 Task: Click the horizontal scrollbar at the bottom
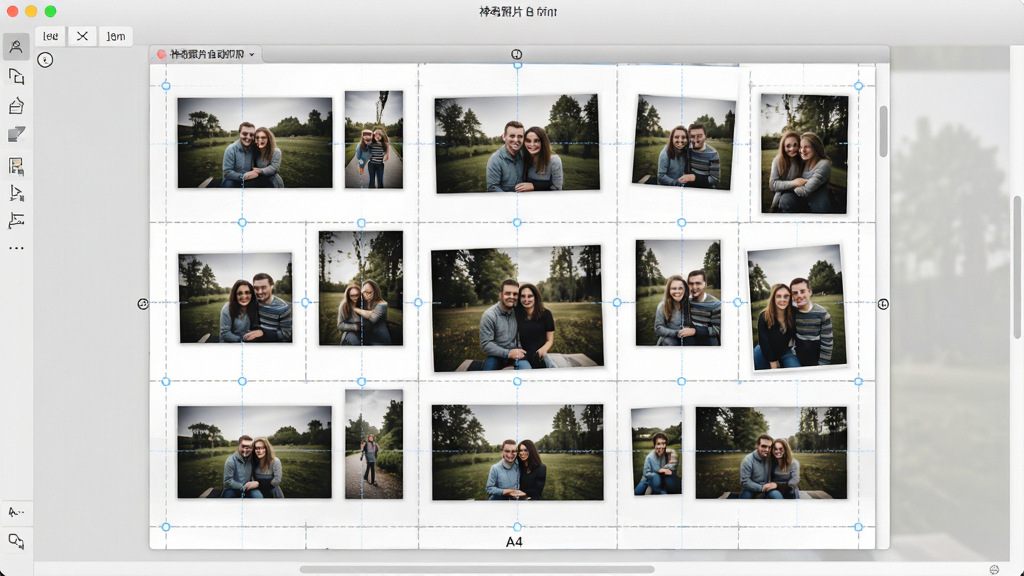tap(477, 569)
